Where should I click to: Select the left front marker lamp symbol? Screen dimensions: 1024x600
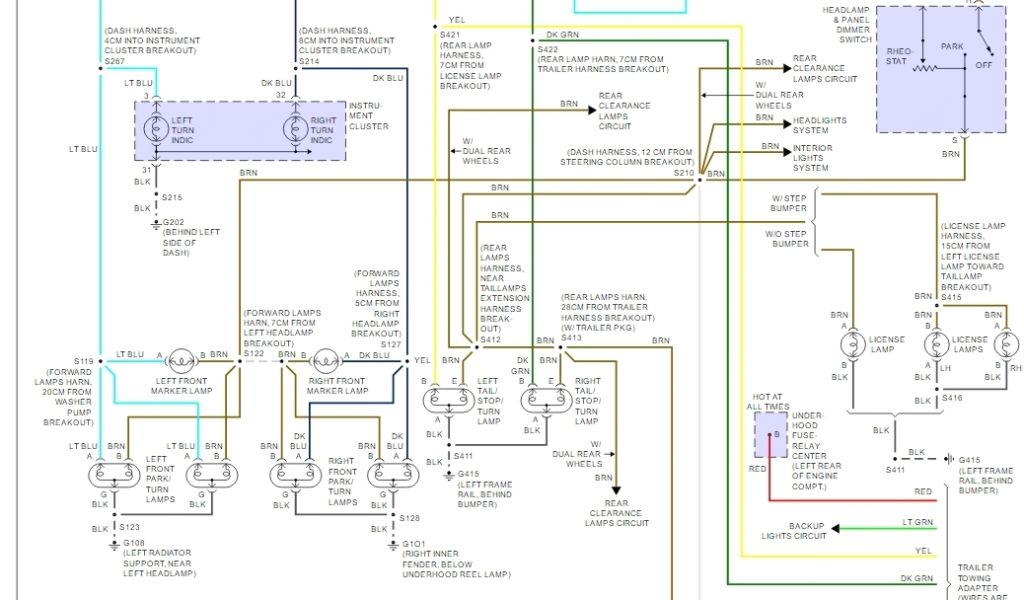[x=181, y=357]
